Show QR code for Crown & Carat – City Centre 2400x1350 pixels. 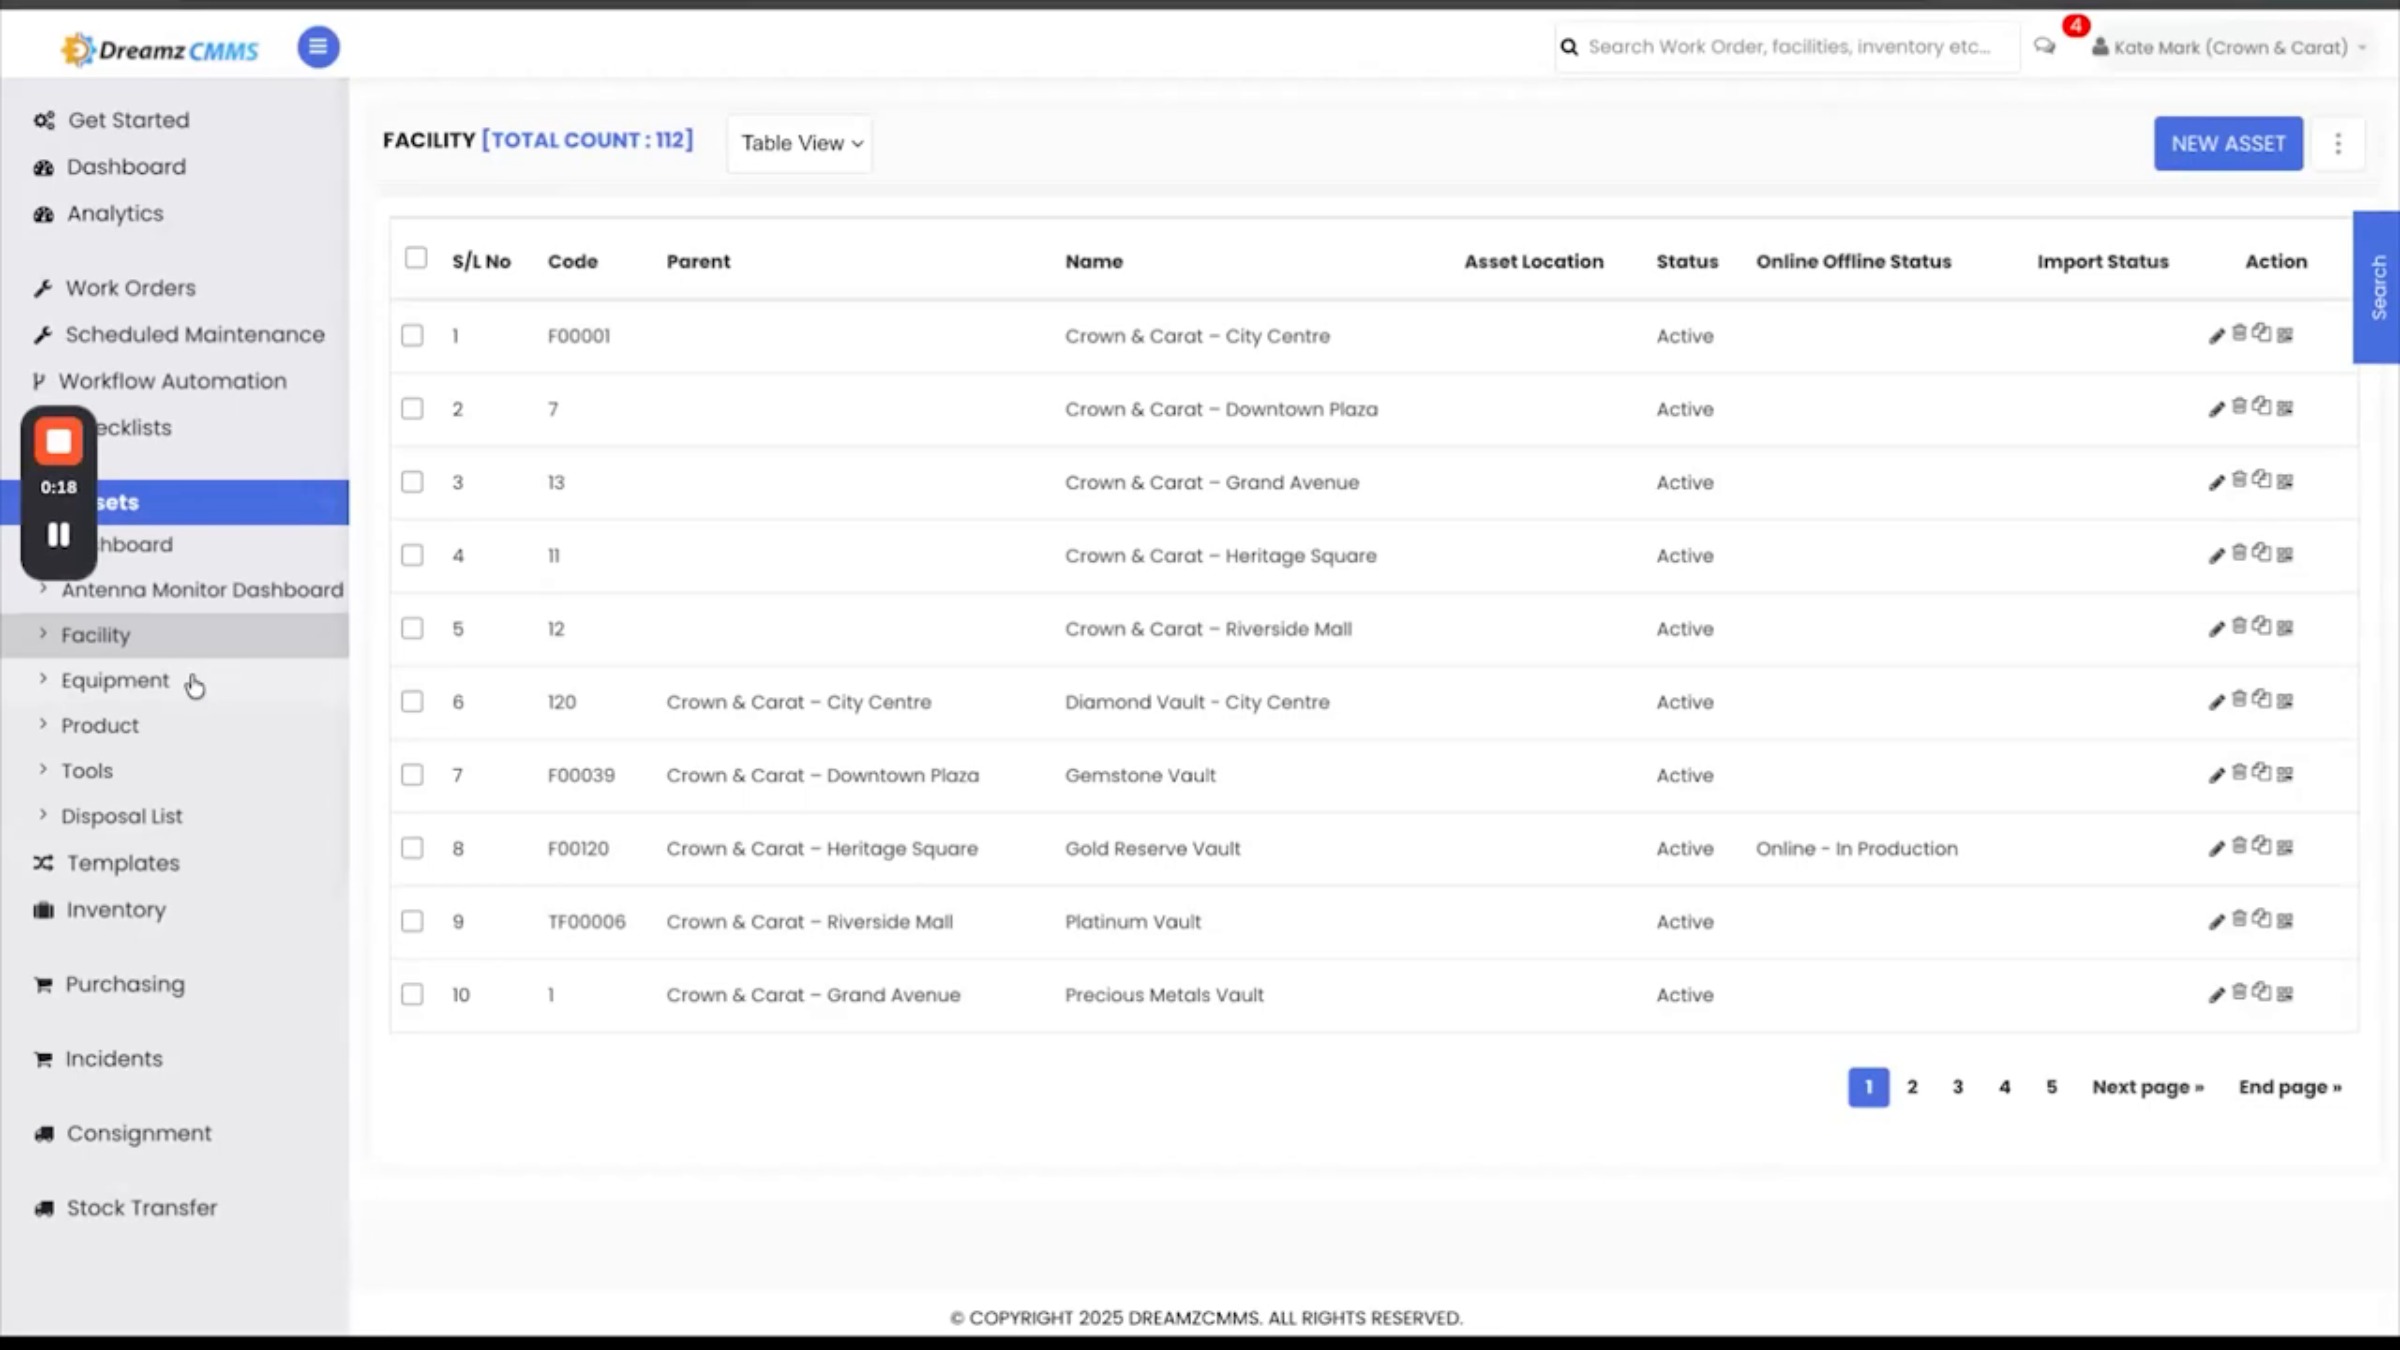pos(2285,335)
